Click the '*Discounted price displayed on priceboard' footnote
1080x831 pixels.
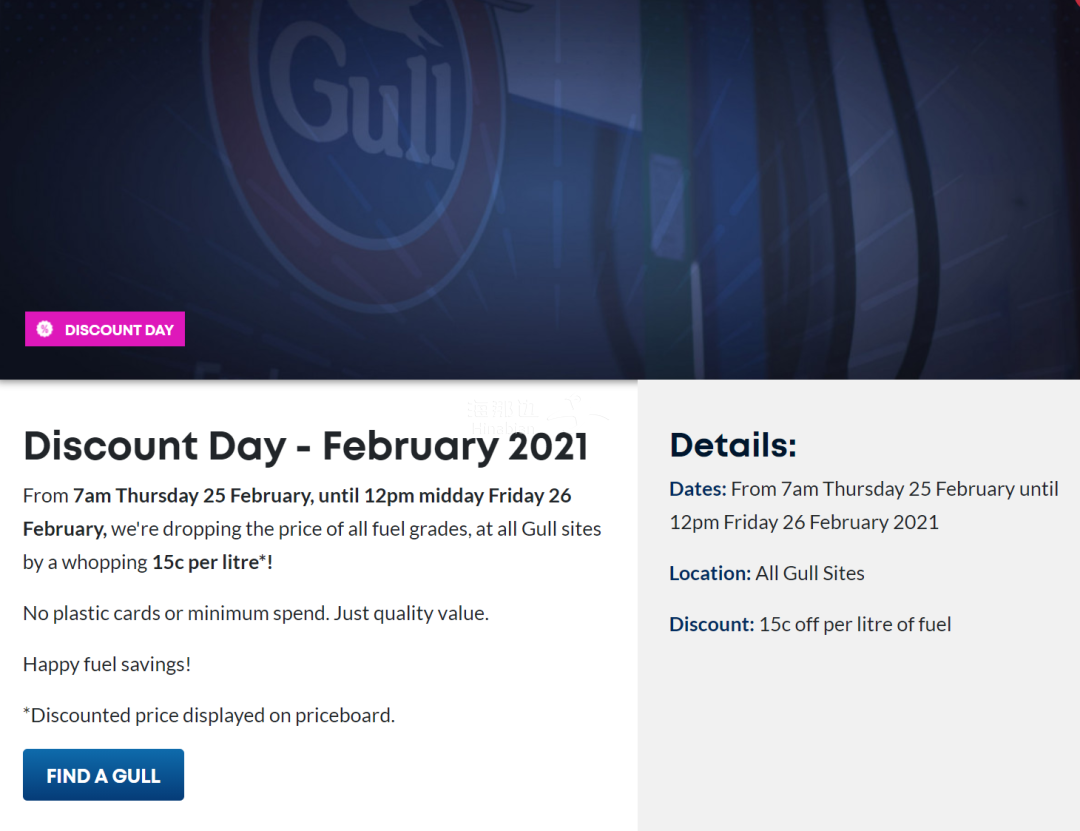(x=209, y=715)
